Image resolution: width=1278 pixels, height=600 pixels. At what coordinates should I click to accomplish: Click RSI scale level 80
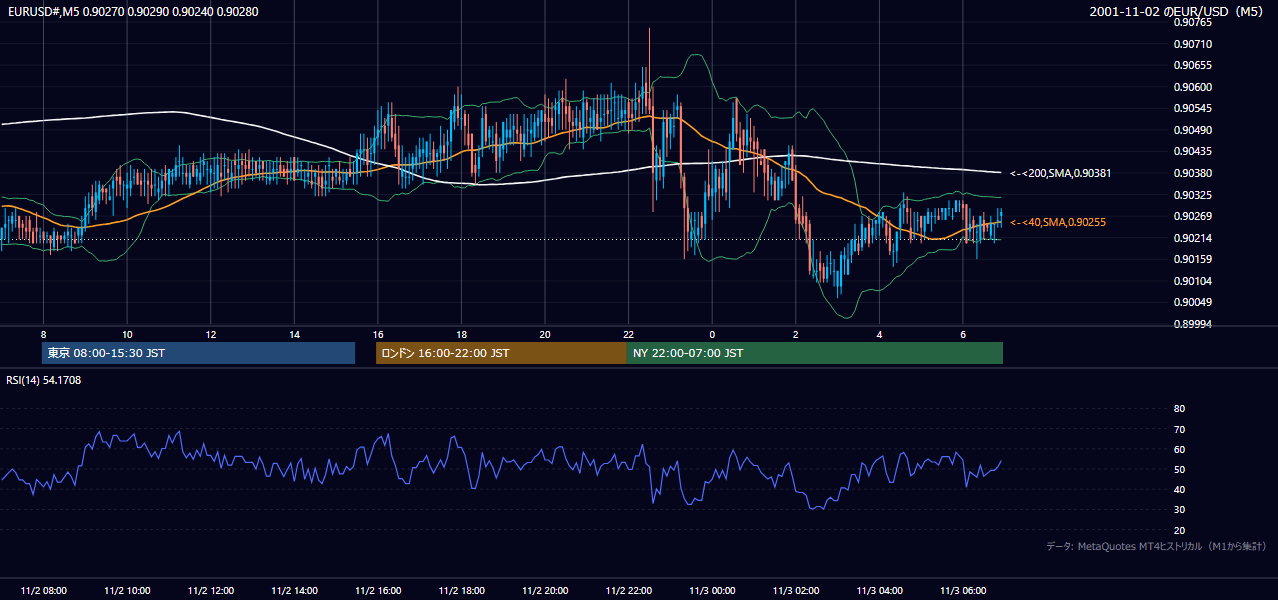click(x=1179, y=409)
